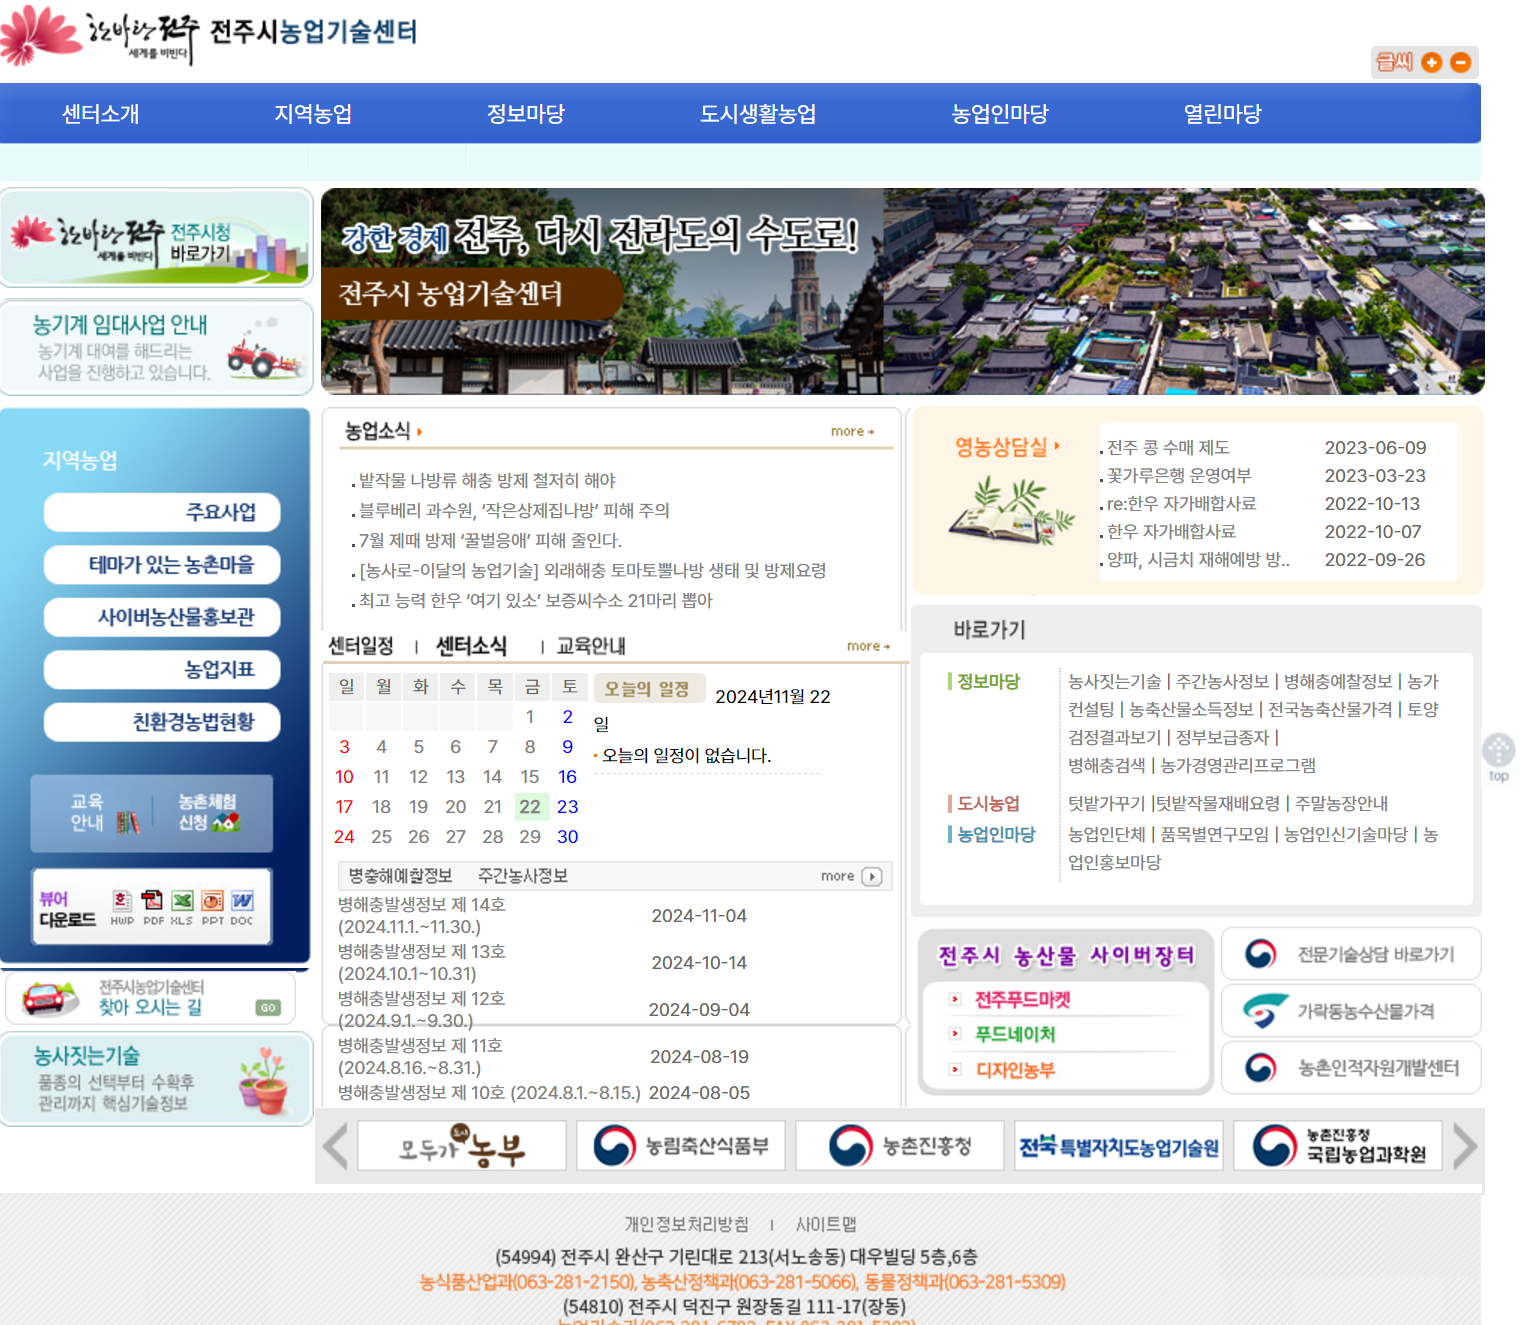Open the DOC viewer download icon
This screenshot has height=1325, width=1521.
[242, 907]
